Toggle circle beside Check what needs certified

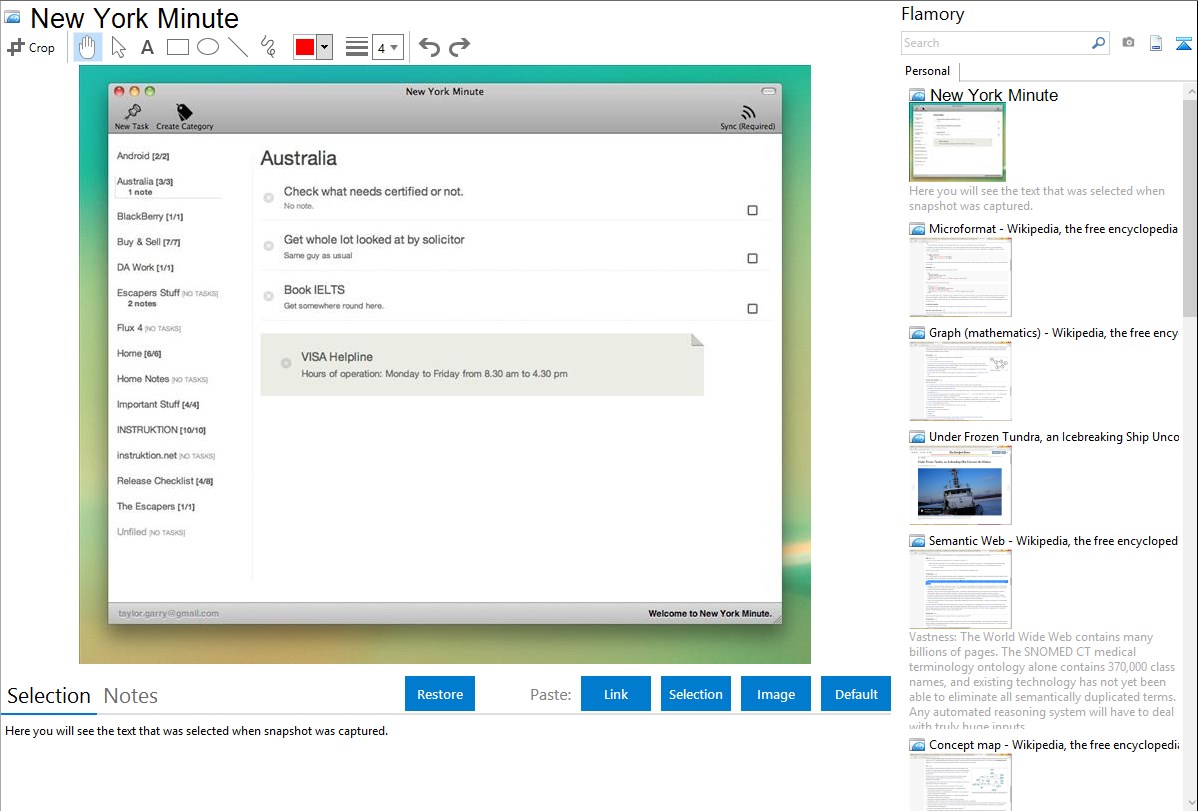coord(269,198)
